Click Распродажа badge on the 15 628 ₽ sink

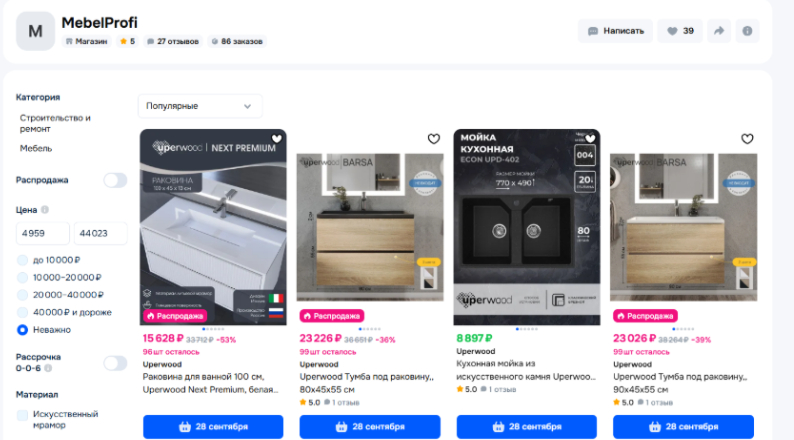tap(175, 316)
